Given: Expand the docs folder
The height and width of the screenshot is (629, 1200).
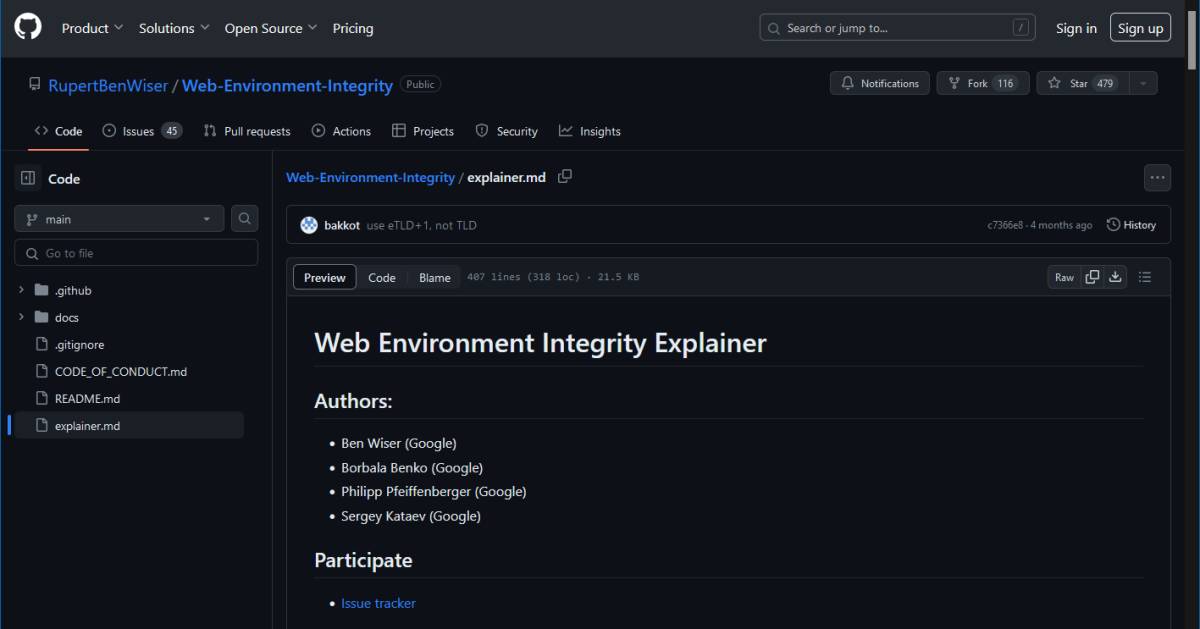Looking at the screenshot, I should 22,317.
